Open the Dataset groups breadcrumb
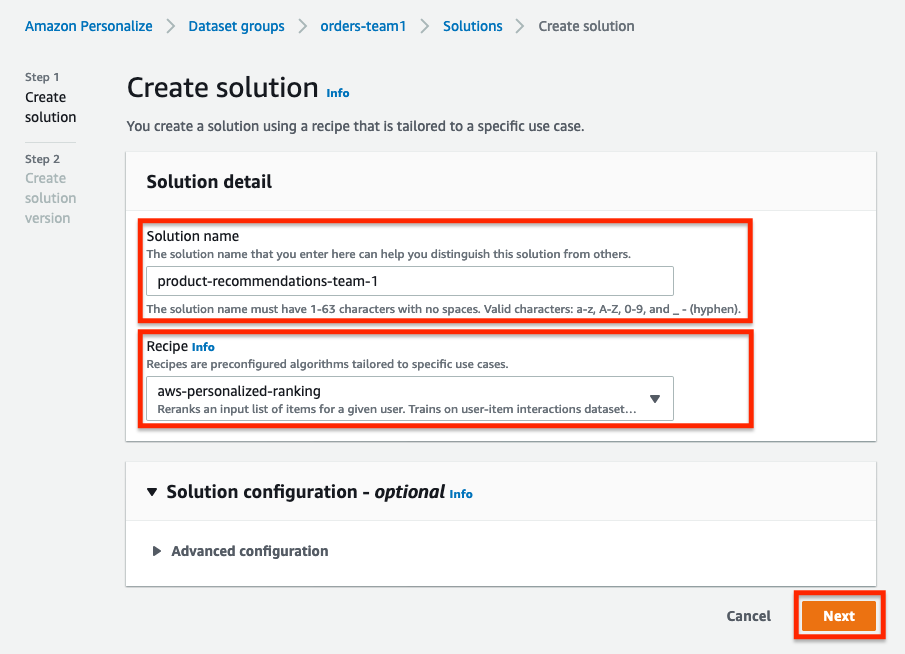The width and height of the screenshot is (905, 654). pos(236,26)
